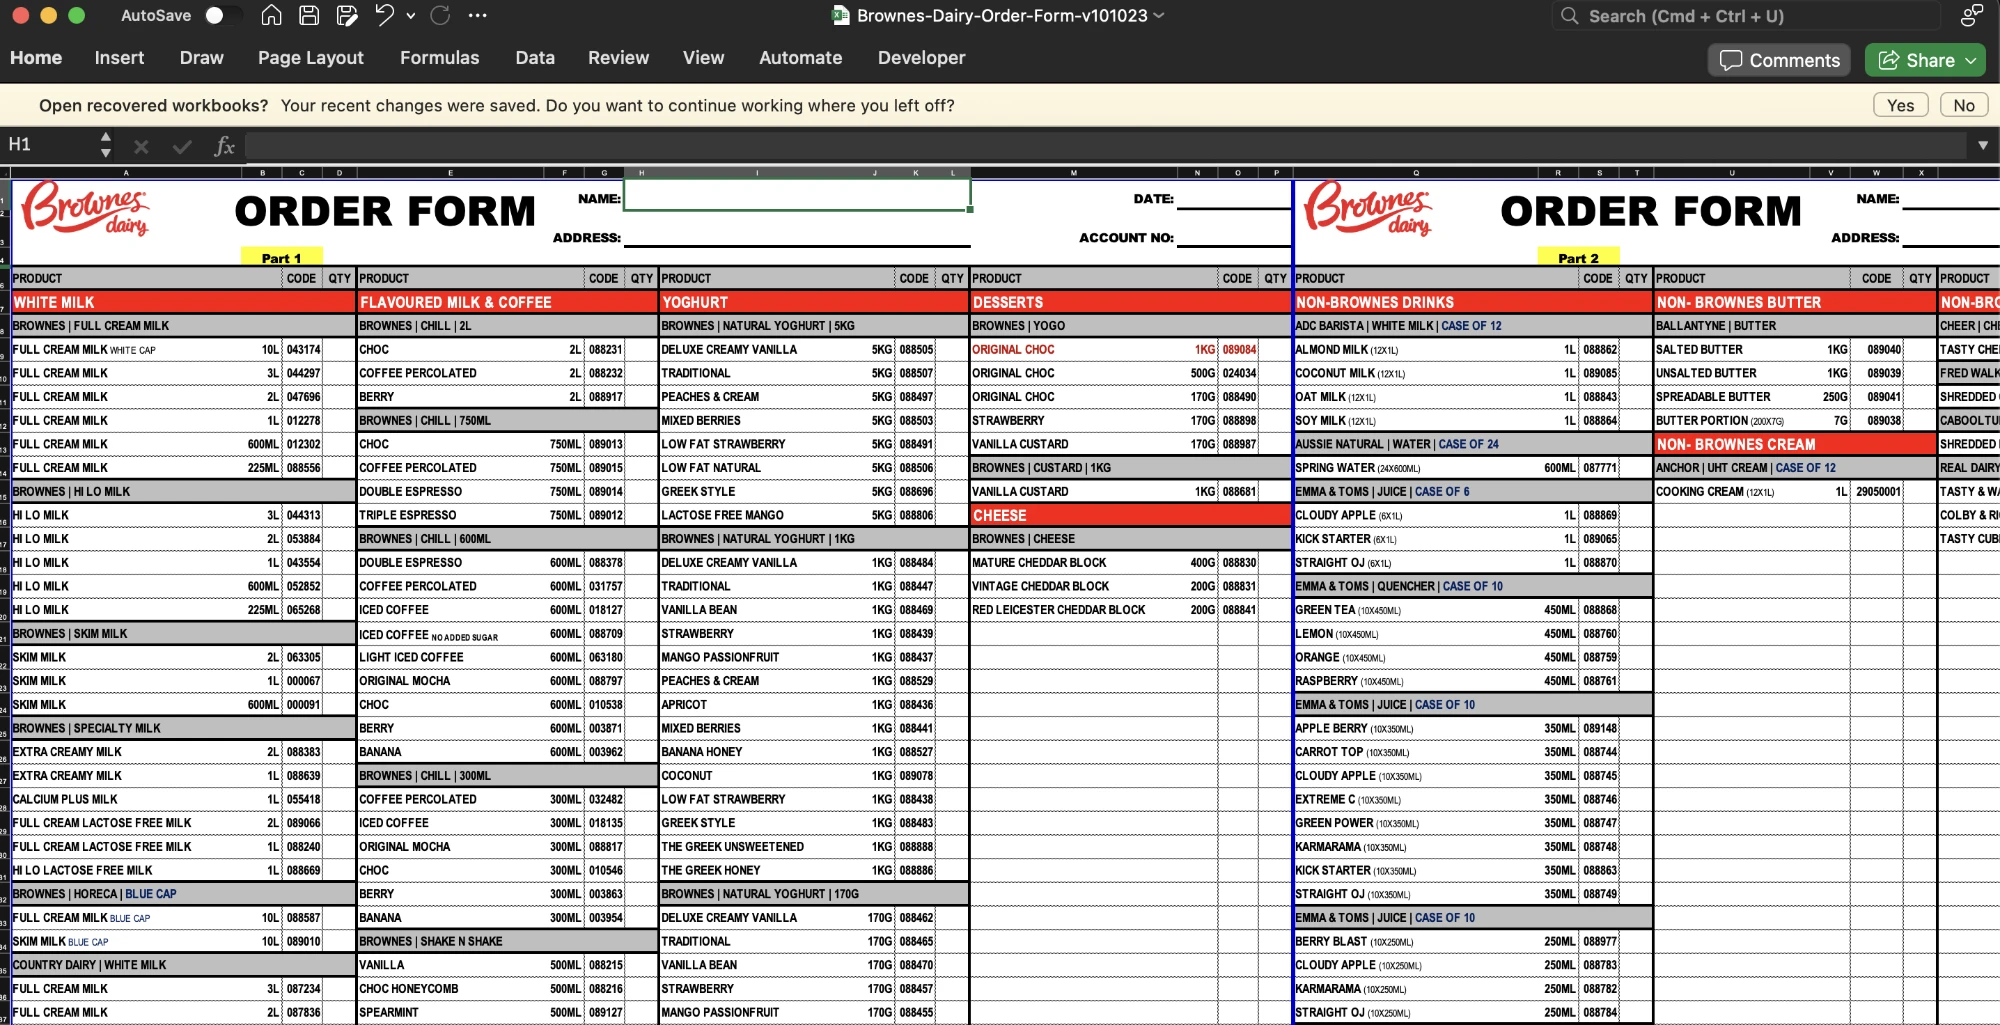Select the NON-BROWNES DRINKS header
The height and width of the screenshot is (1025, 2000).
click(x=1472, y=302)
